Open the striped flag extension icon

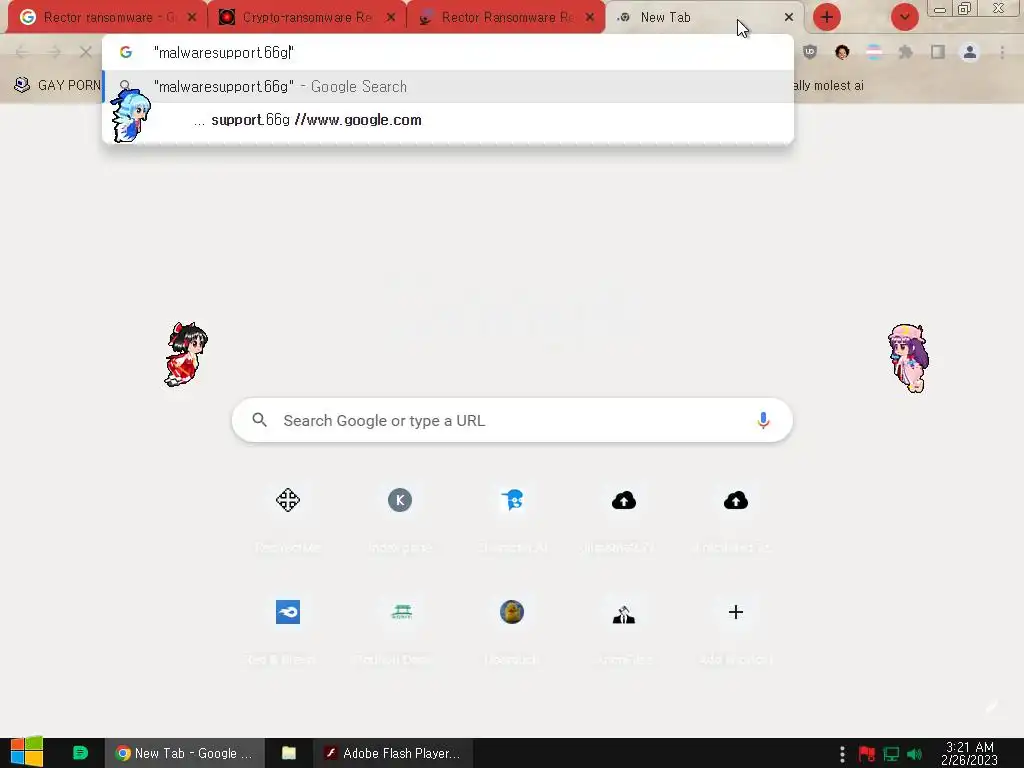(x=874, y=52)
